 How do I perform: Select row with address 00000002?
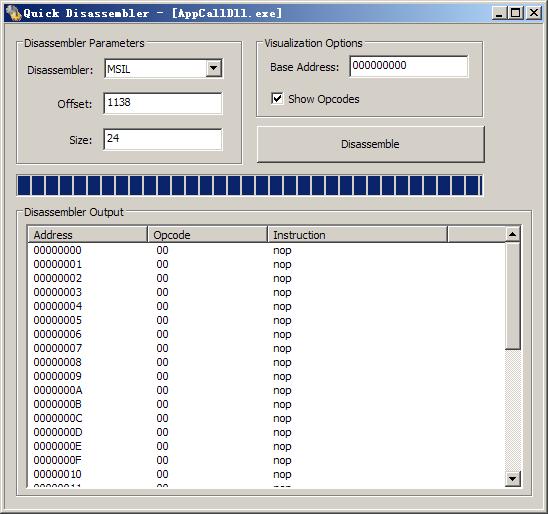point(266,278)
